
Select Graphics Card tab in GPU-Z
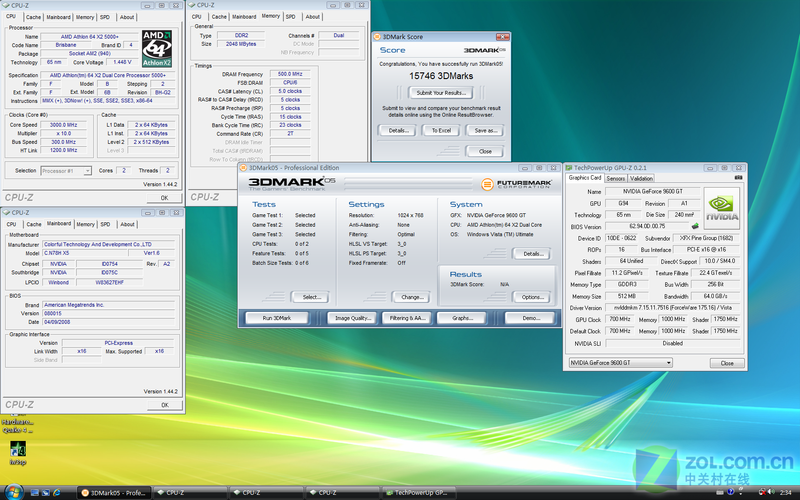(x=585, y=178)
